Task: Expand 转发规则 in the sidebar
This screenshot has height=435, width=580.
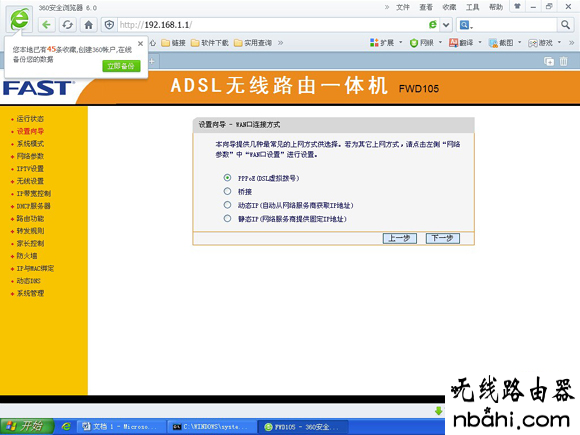Action: (30, 231)
